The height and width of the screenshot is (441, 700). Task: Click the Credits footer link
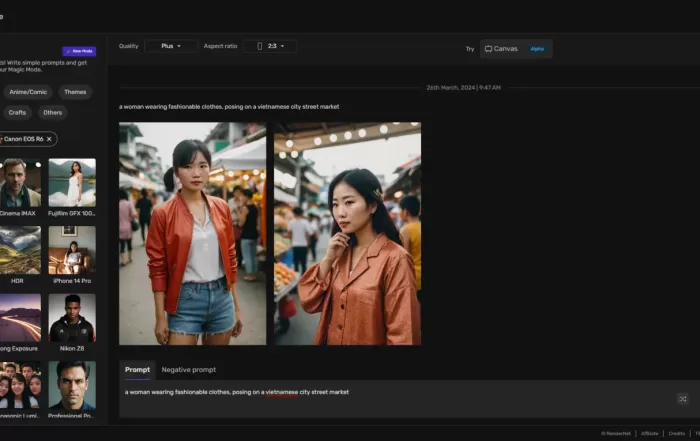[677, 433]
